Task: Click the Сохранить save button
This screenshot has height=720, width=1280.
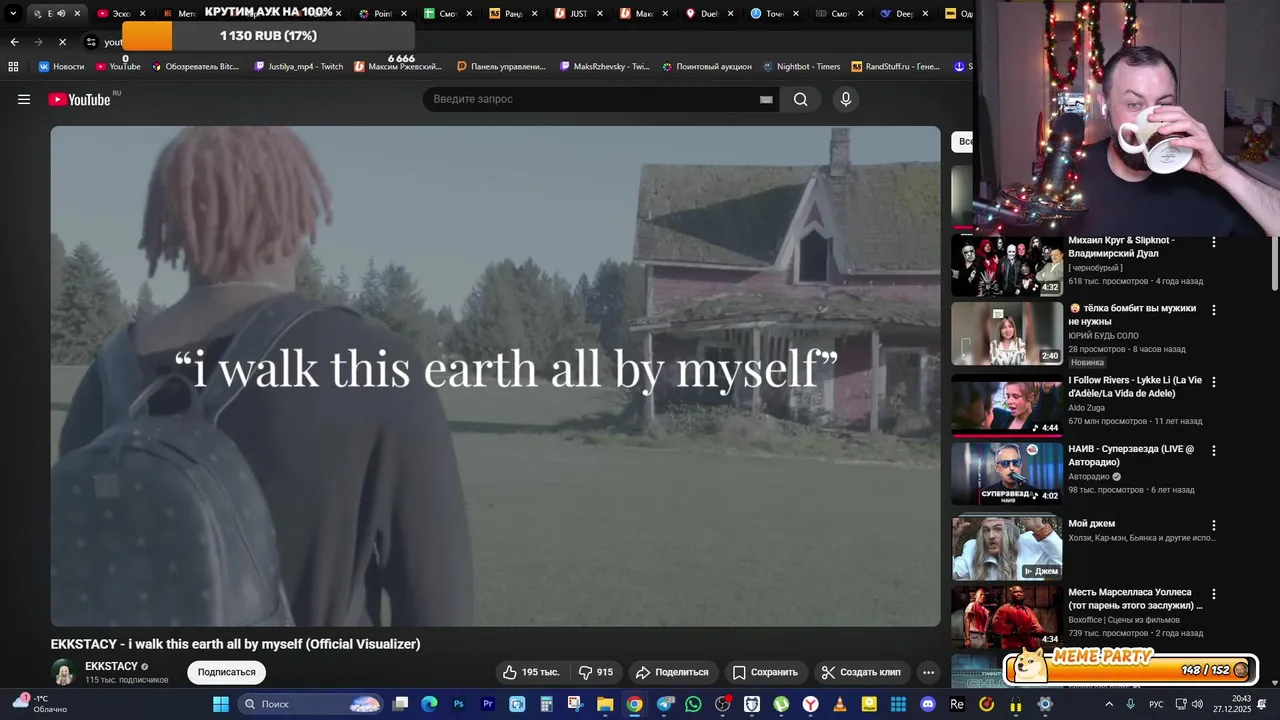Action: click(x=765, y=672)
